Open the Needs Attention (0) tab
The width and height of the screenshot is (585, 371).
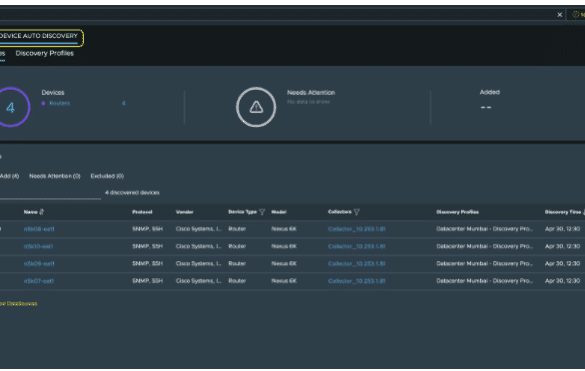click(x=55, y=176)
